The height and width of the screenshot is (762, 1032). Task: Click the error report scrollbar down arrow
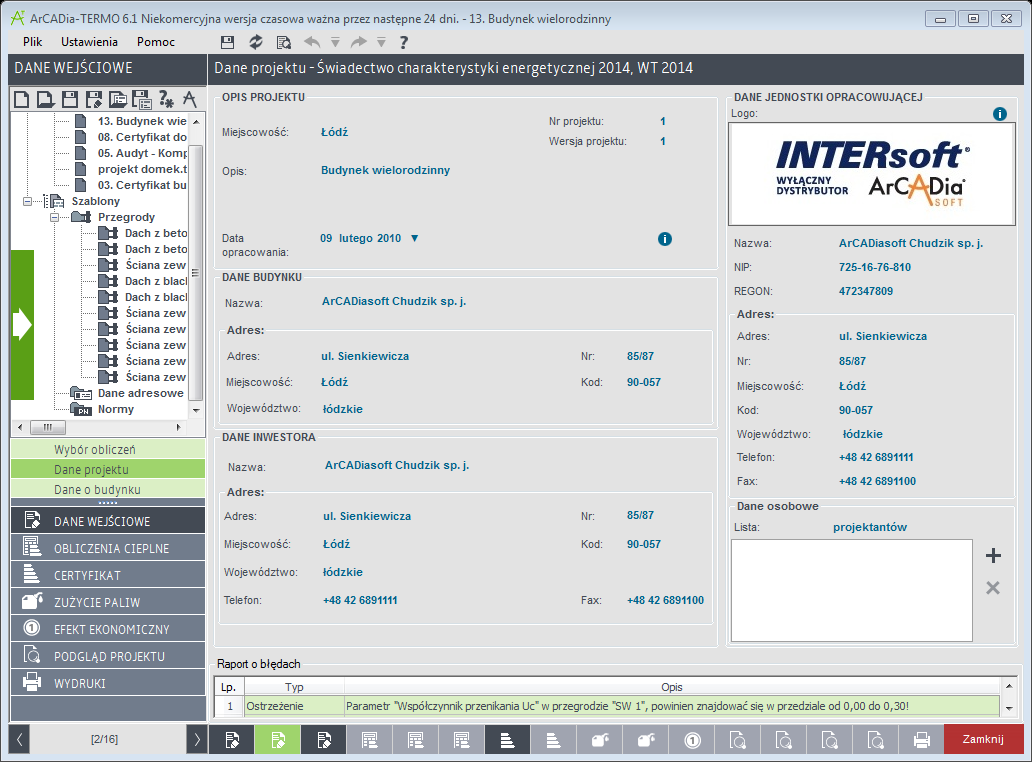tap(1009, 709)
